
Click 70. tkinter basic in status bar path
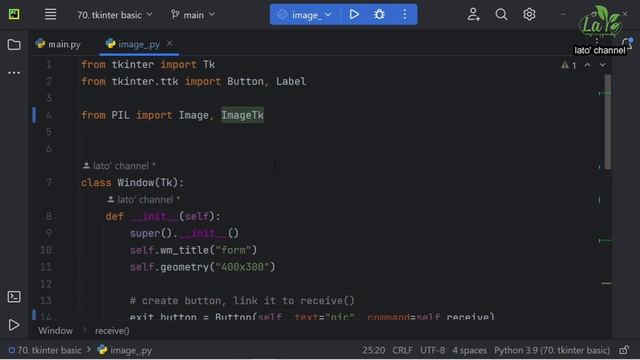[x=45, y=350]
